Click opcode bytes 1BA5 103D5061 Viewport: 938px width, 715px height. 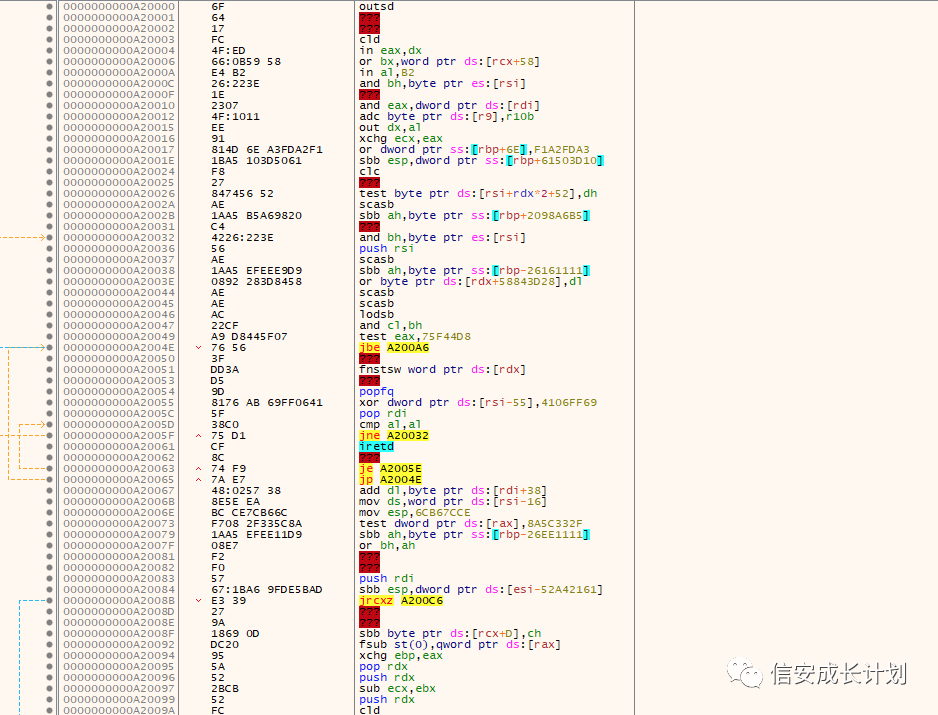pyautogui.click(x=257, y=161)
